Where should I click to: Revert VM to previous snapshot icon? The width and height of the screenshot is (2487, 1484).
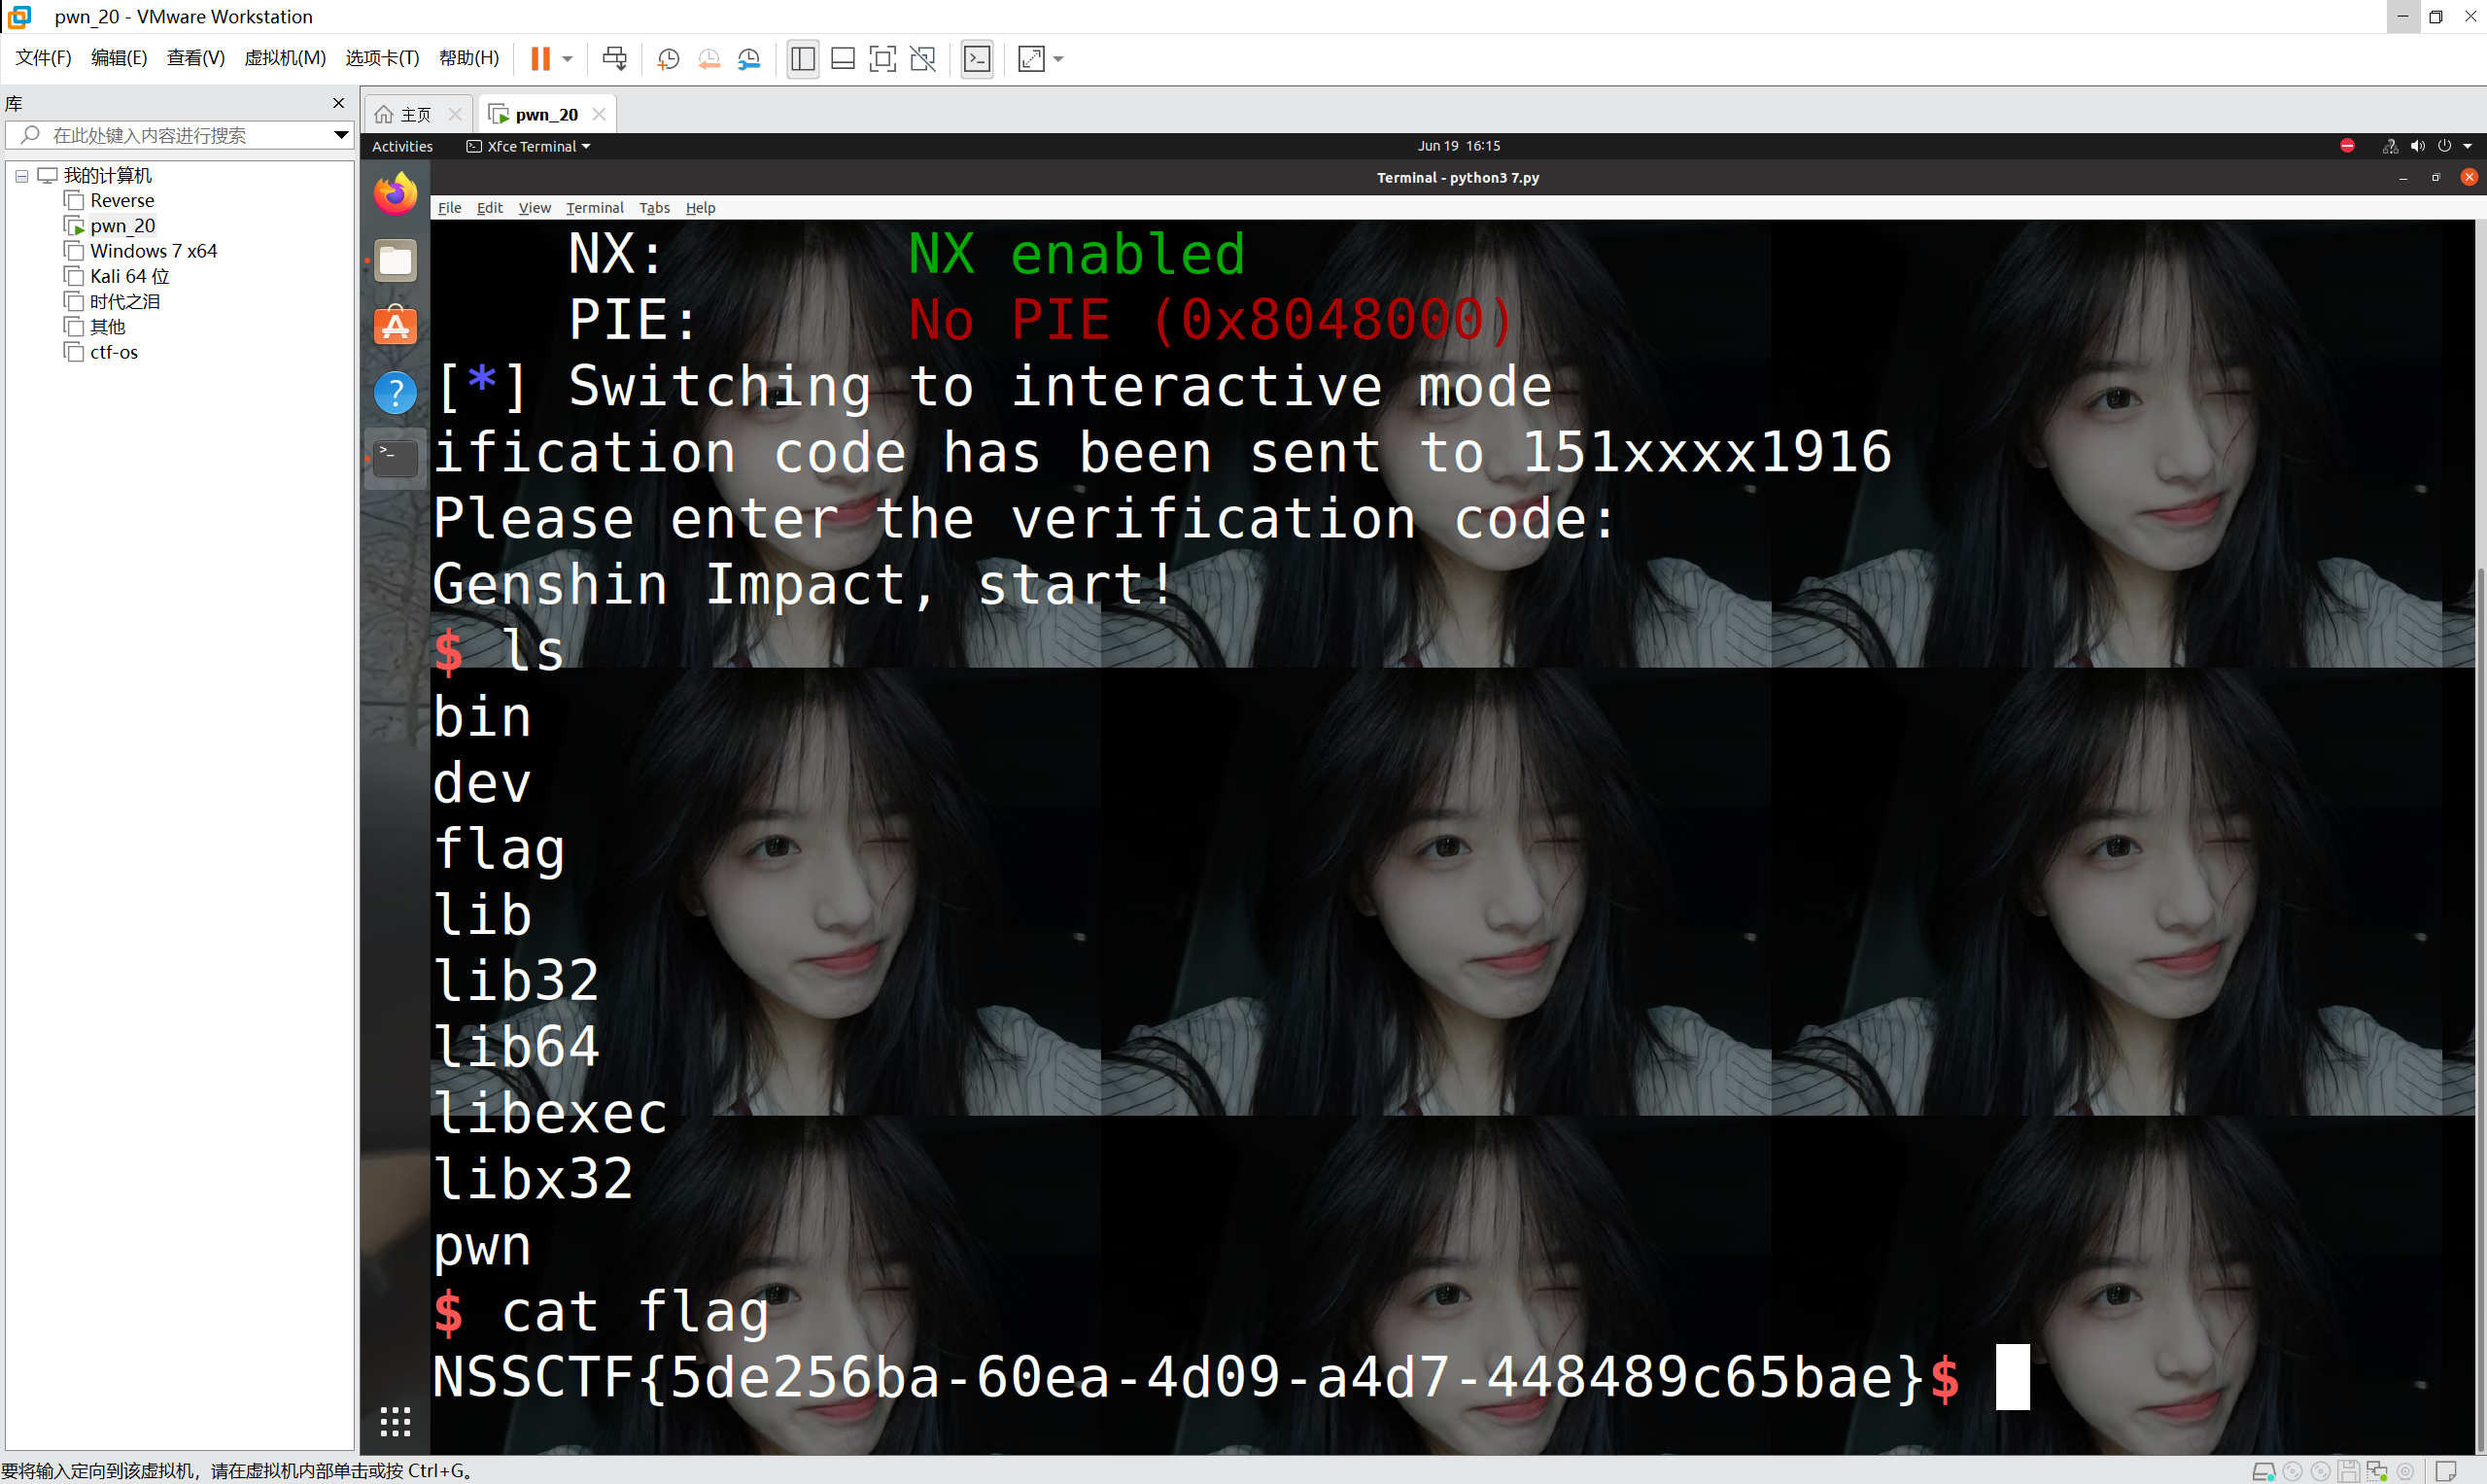click(x=709, y=59)
